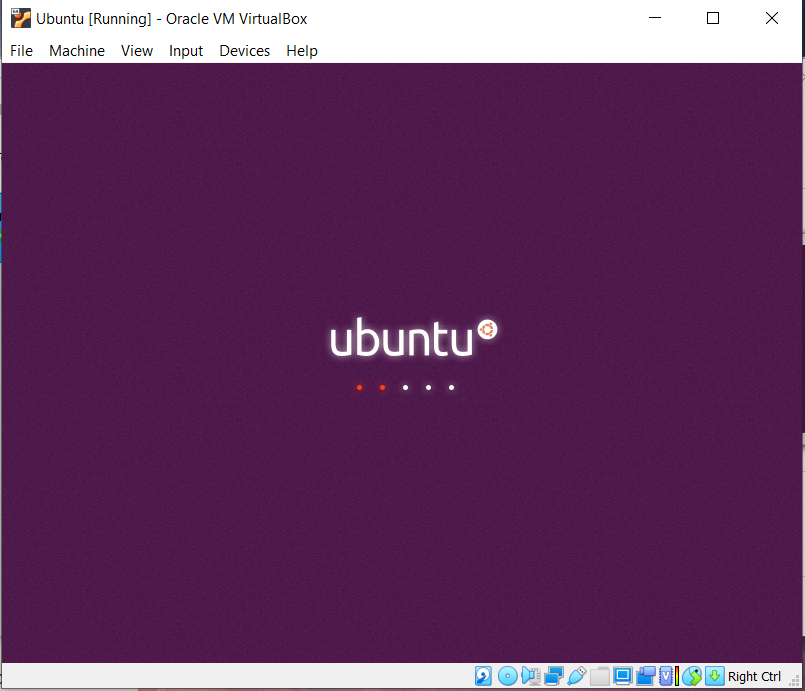This screenshot has height=691, width=805.
Task: Click the window resize grip corner
Action: (x=795, y=681)
